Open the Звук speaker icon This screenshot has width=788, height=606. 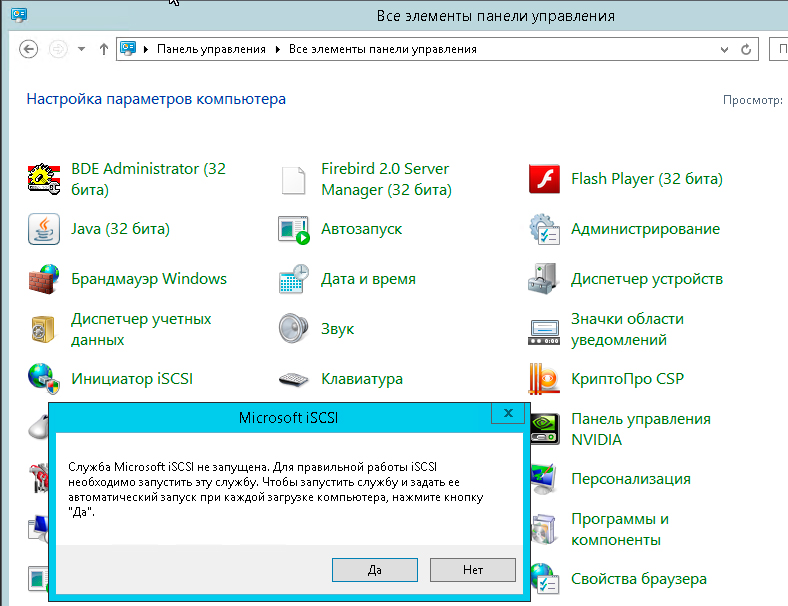click(293, 329)
